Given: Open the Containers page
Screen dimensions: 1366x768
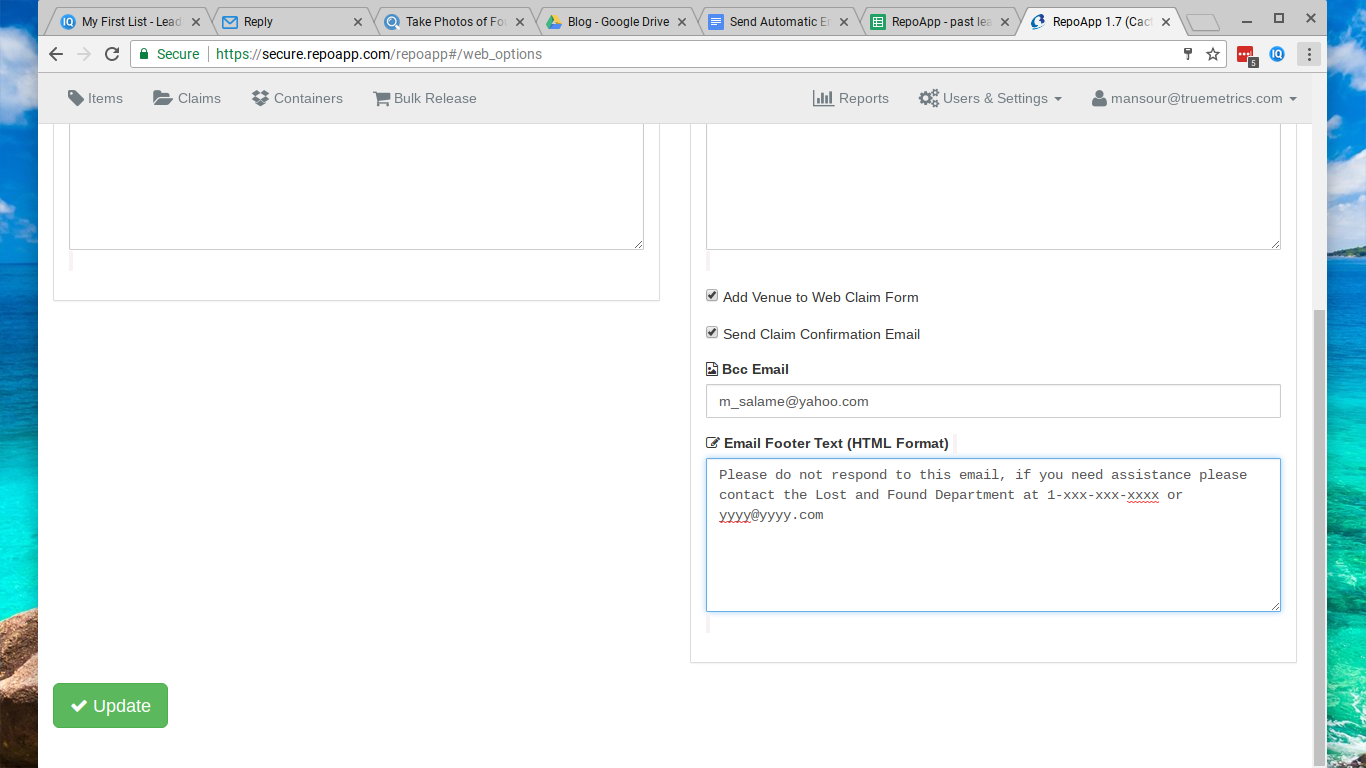Looking at the screenshot, I should click(297, 98).
